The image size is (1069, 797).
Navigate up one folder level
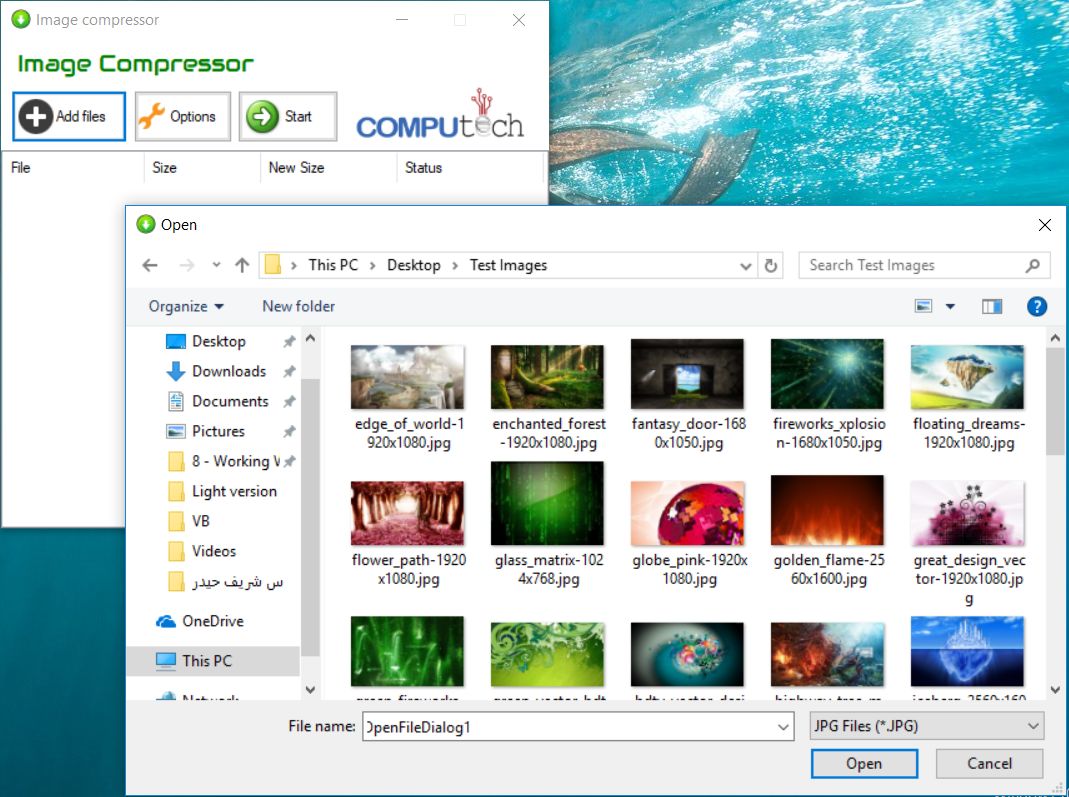coord(241,265)
